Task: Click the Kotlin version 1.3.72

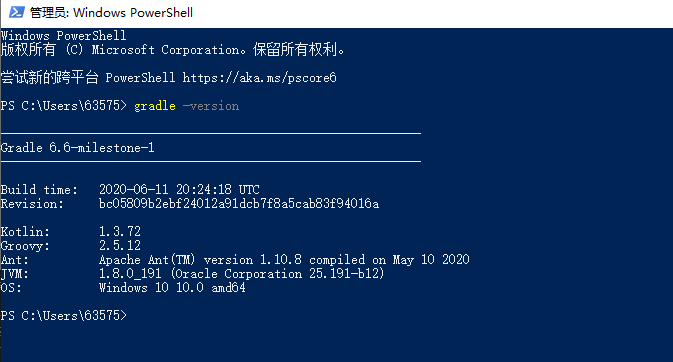Action: point(120,231)
